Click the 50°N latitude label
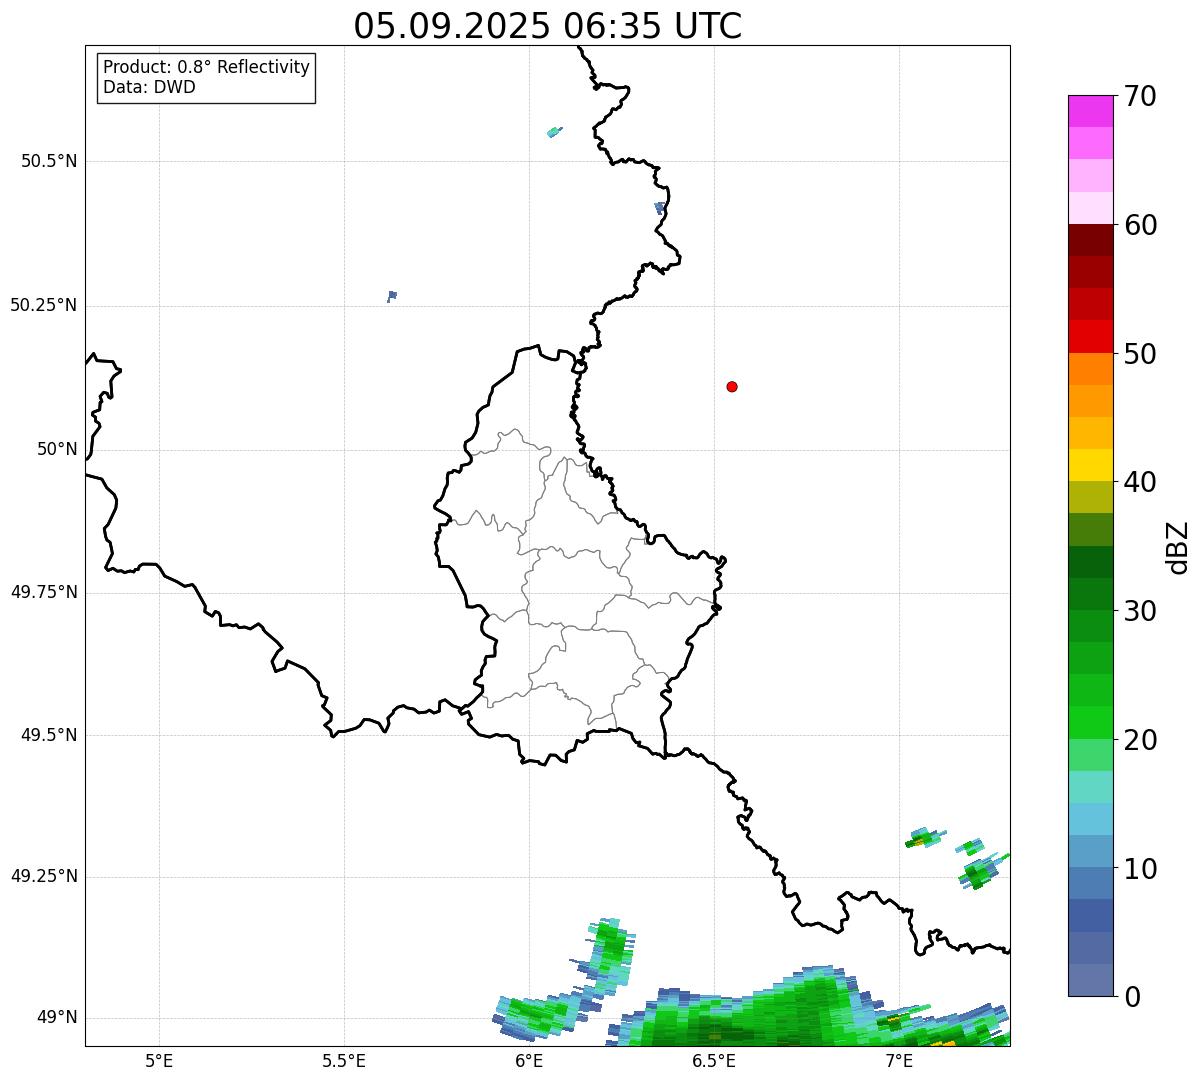This screenshot has height=1081, width=1202. click(57, 449)
